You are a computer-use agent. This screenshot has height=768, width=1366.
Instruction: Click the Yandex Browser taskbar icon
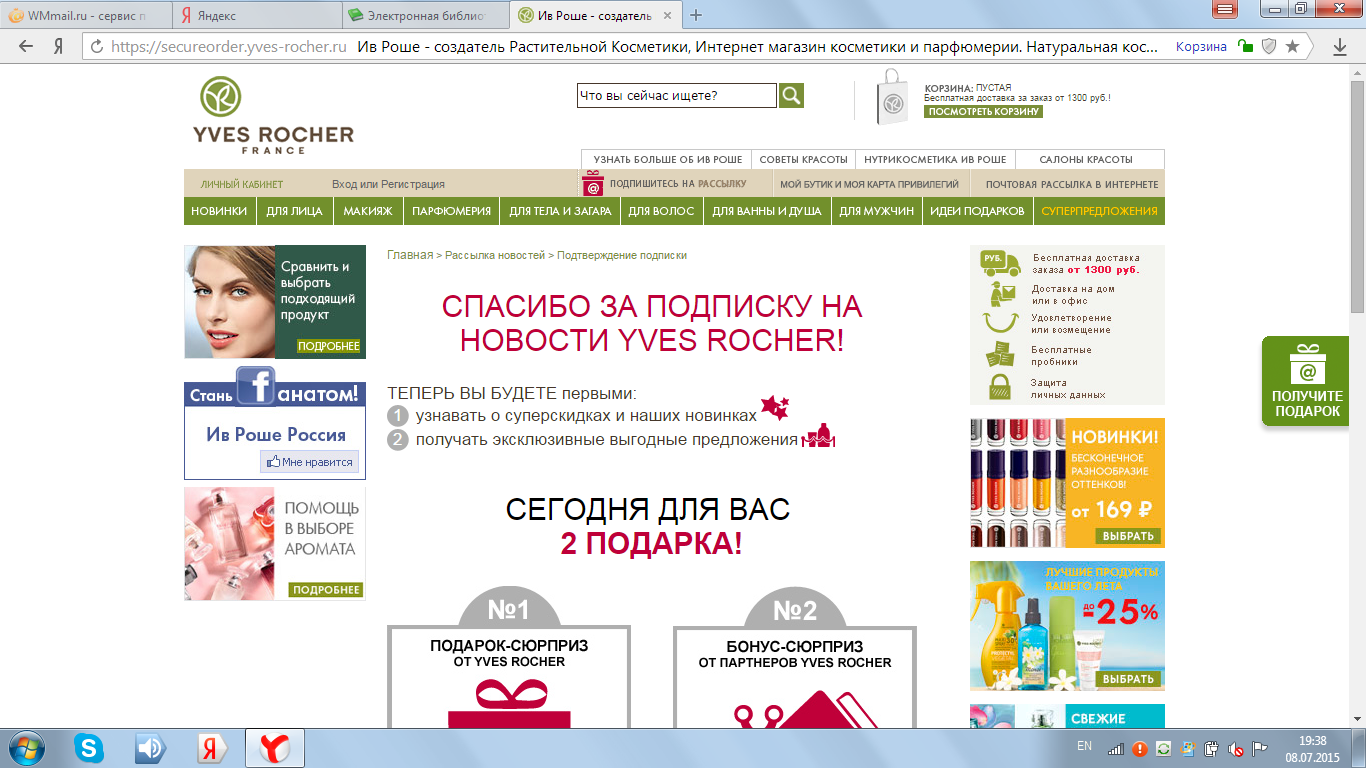(x=275, y=748)
